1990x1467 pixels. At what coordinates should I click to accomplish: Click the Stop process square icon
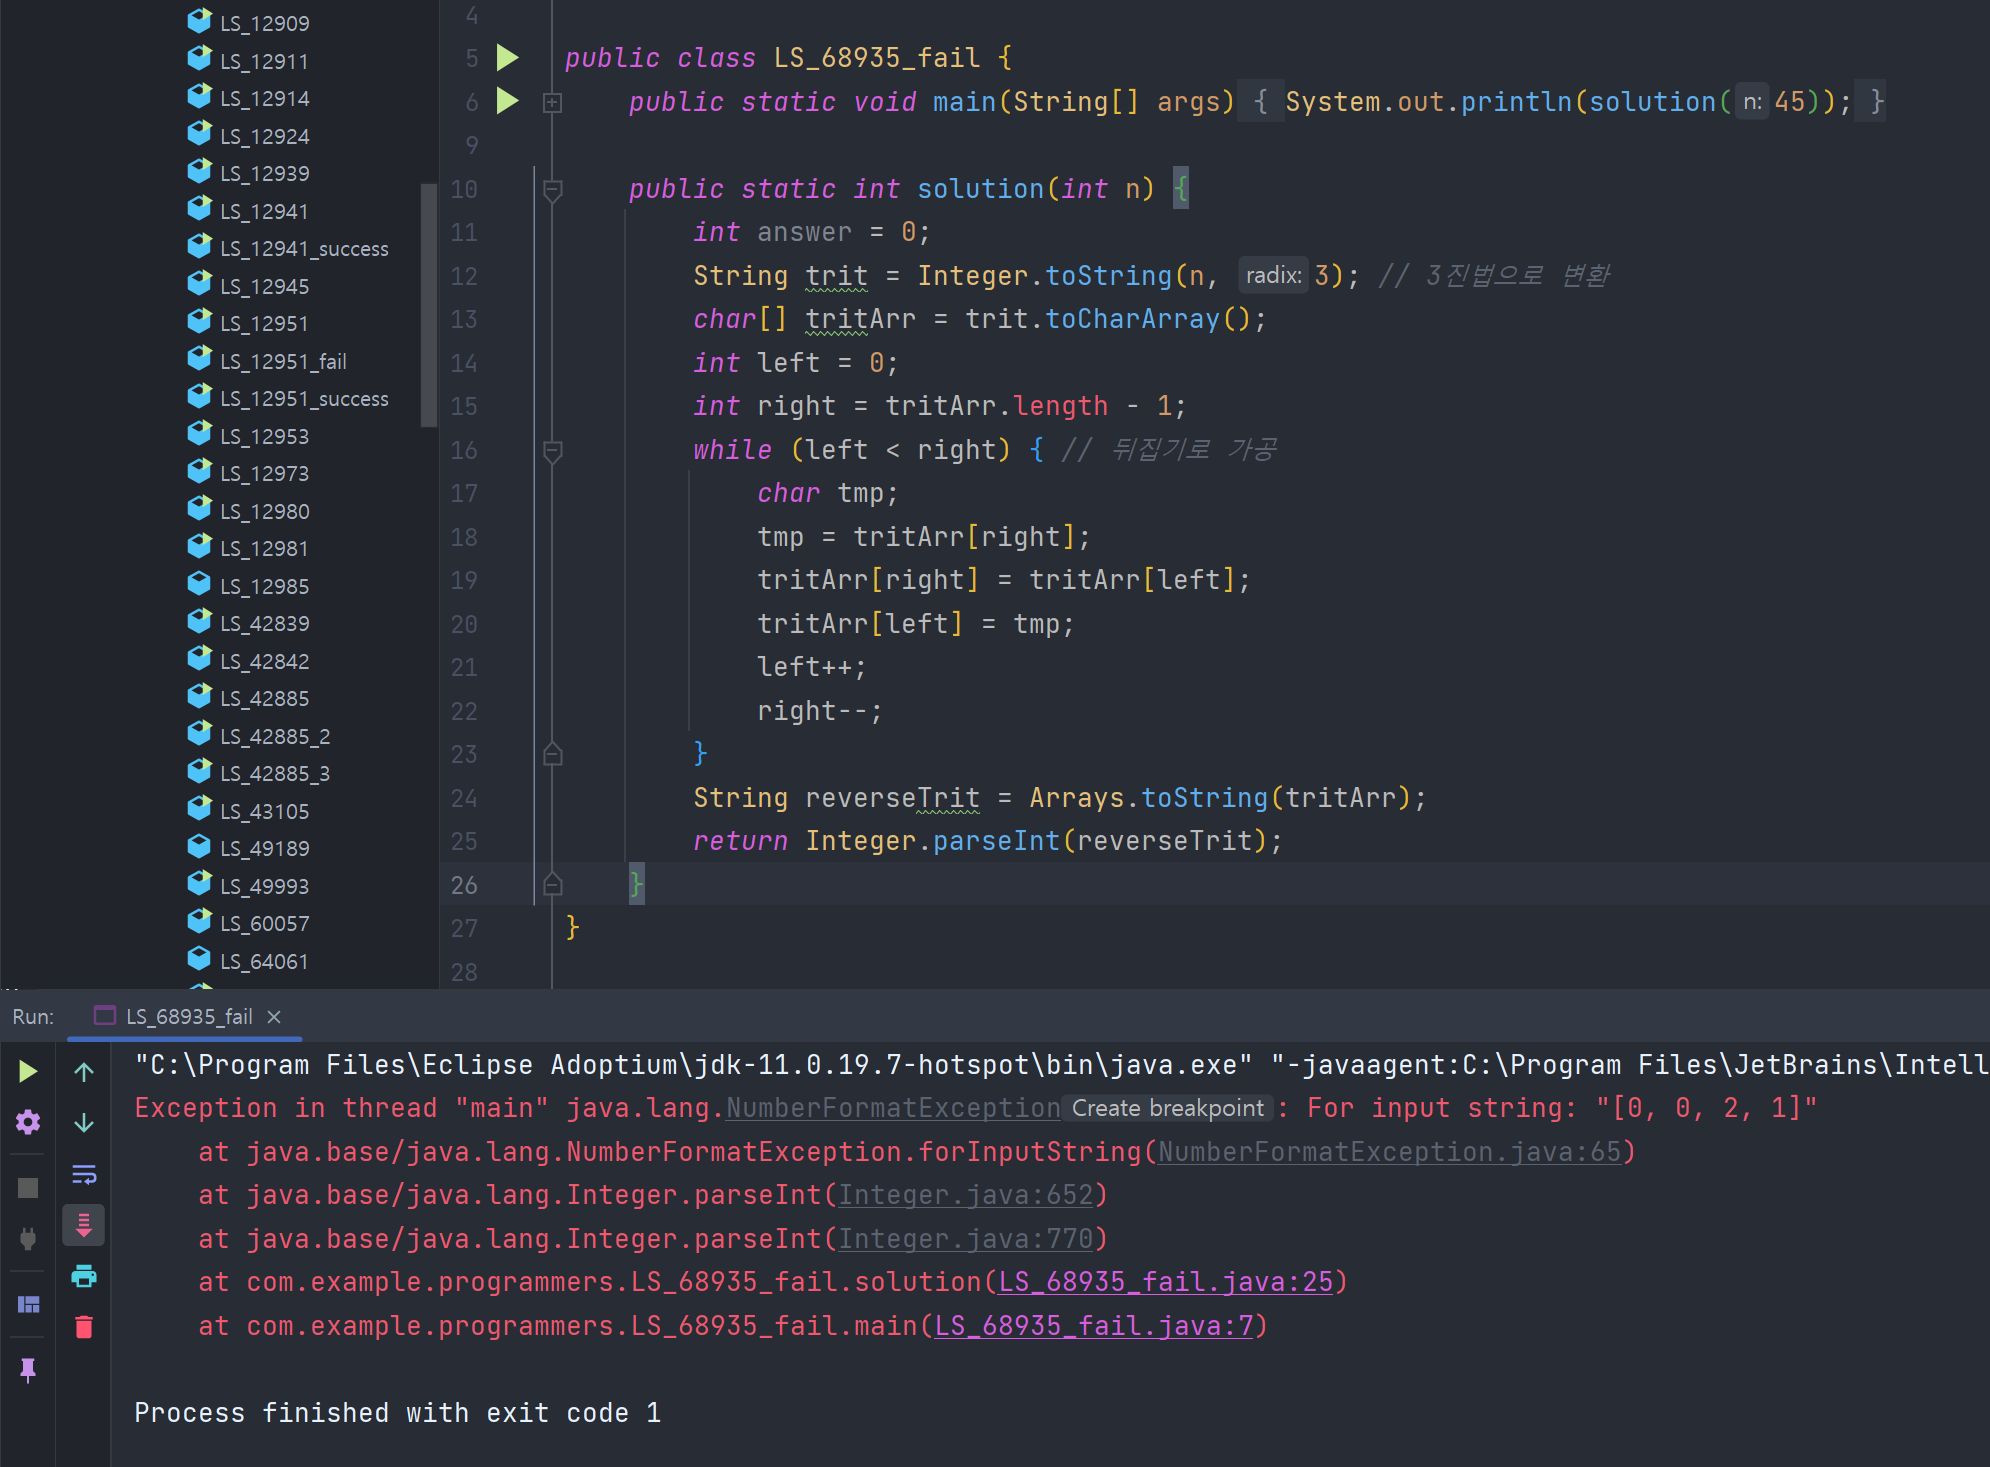[x=28, y=1188]
